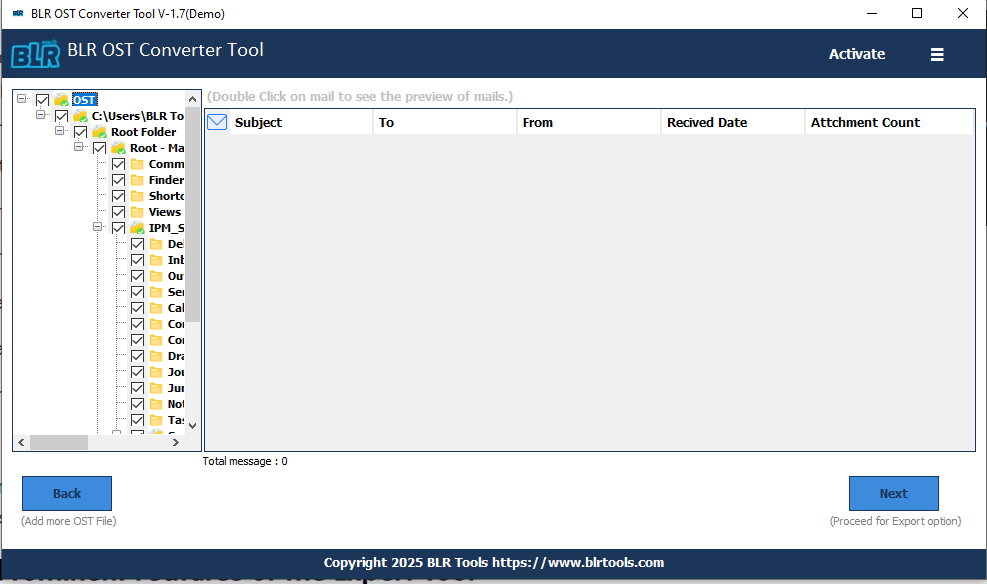The image size is (987, 584).
Task: Open the hamburger menu in top right
Action: point(937,55)
